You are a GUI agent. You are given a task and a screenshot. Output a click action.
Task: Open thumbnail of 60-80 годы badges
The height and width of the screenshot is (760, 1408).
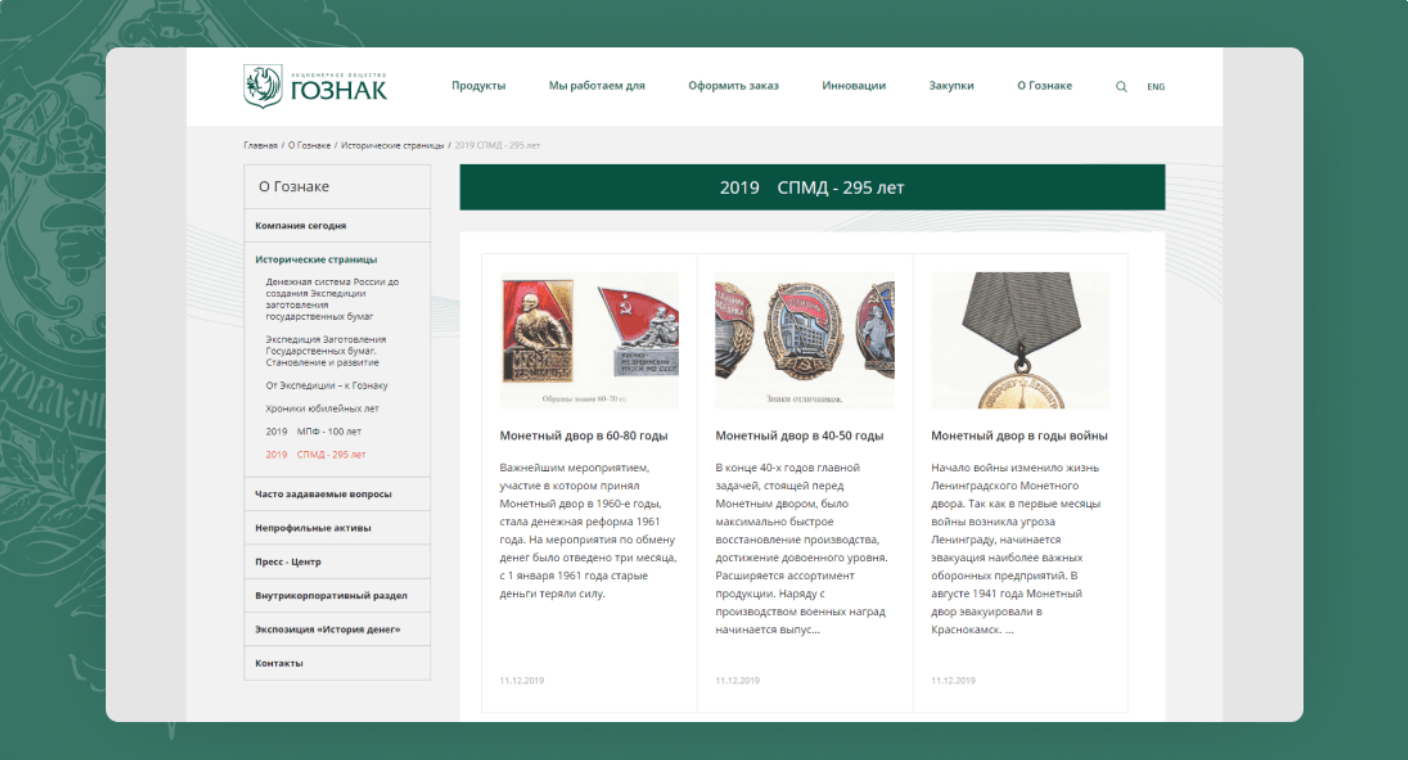(x=589, y=340)
